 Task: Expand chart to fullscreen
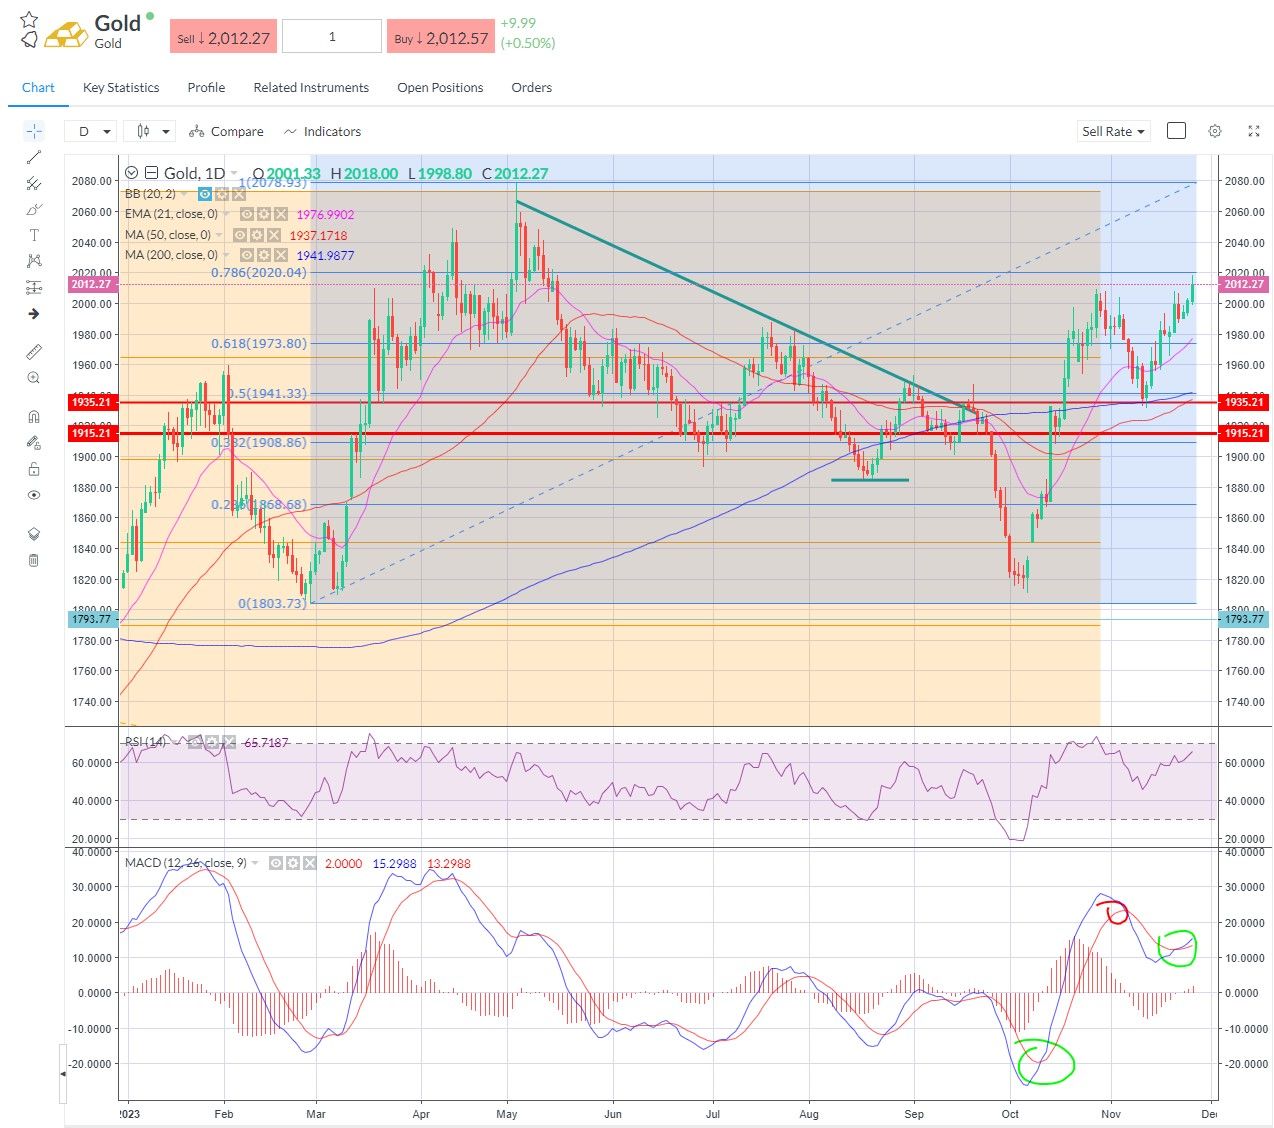(1254, 131)
